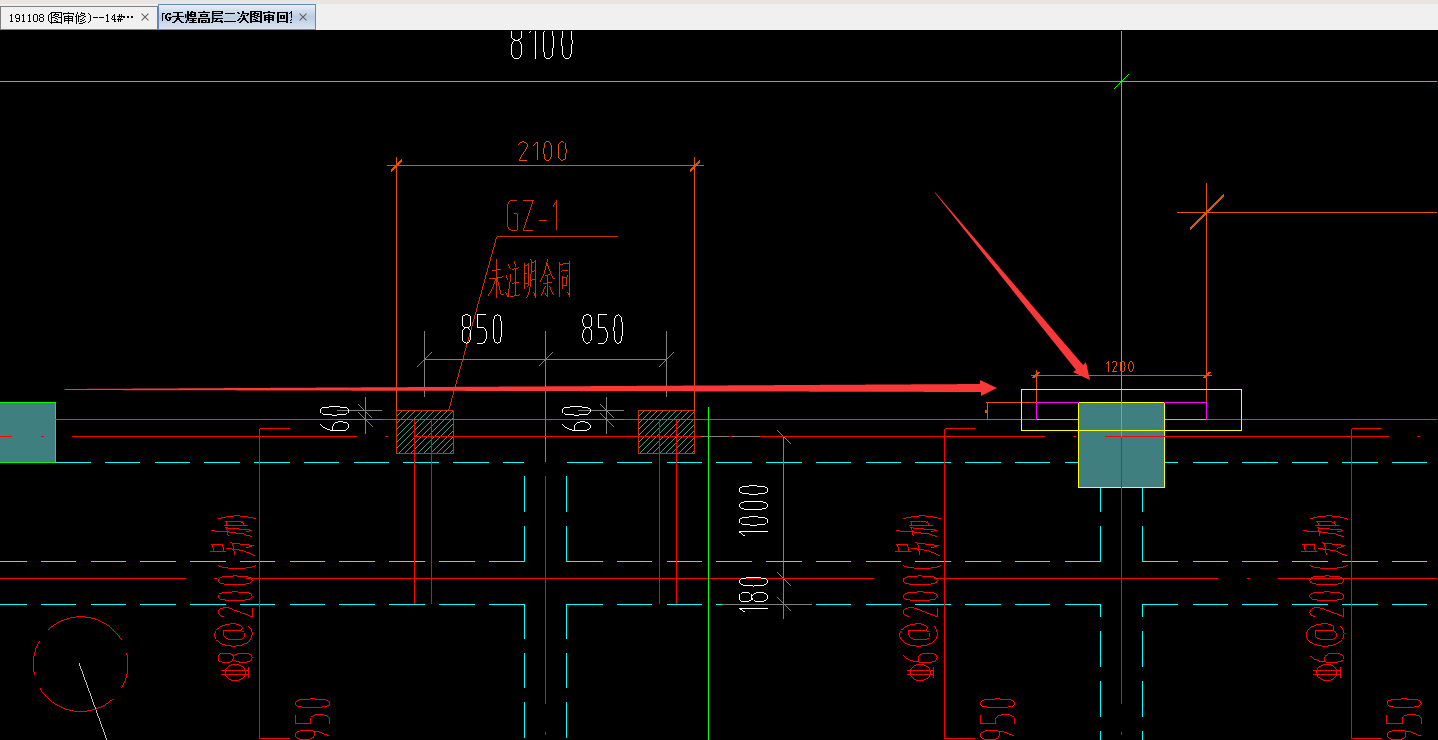Select the right 850 dimension text

pyautogui.click(x=603, y=329)
